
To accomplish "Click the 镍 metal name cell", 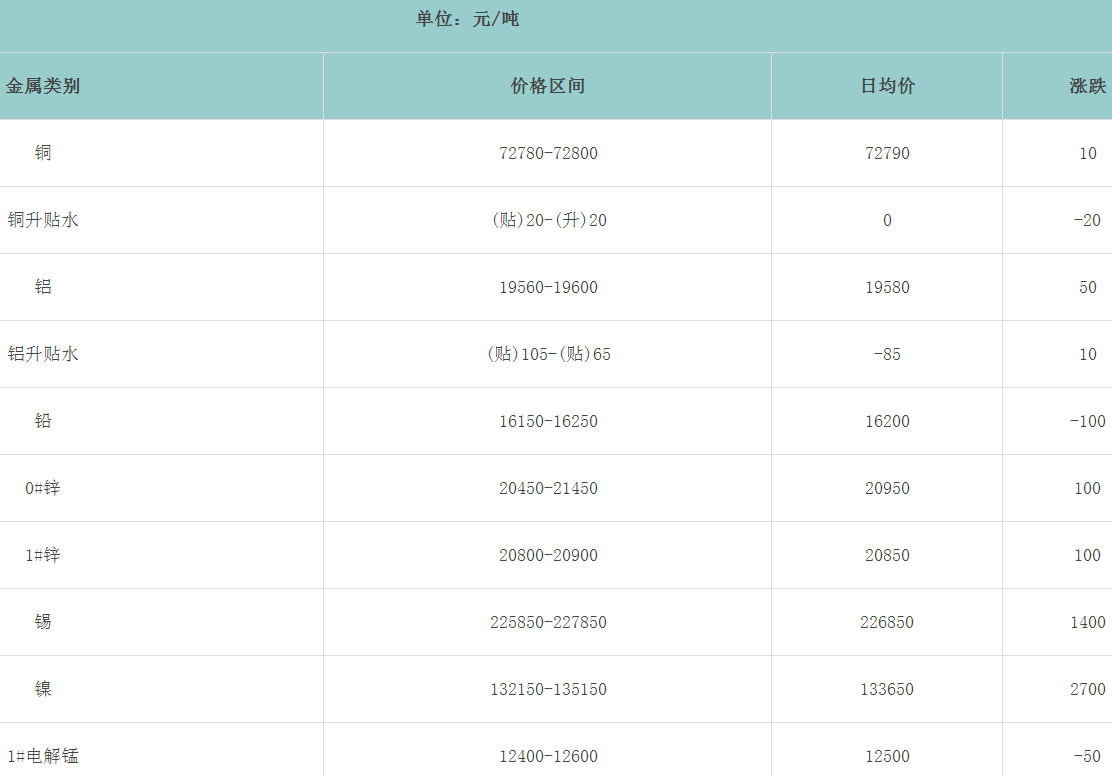I will click(x=43, y=689).
